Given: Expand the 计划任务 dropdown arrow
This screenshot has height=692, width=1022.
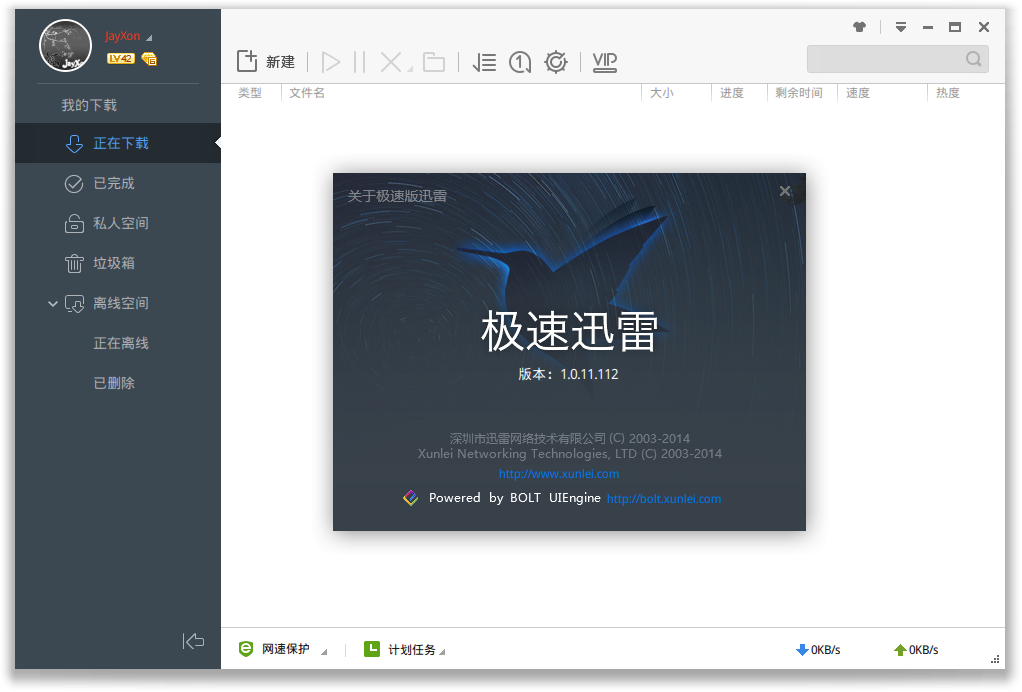Looking at the screenshot, I should [442, 652].
